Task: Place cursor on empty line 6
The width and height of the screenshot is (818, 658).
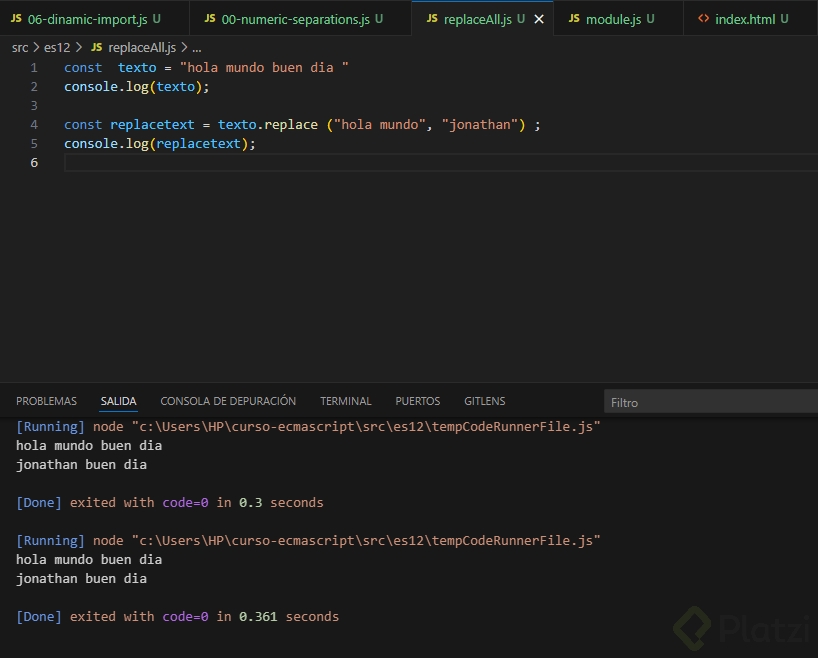Action: click(x=300, y=163)
